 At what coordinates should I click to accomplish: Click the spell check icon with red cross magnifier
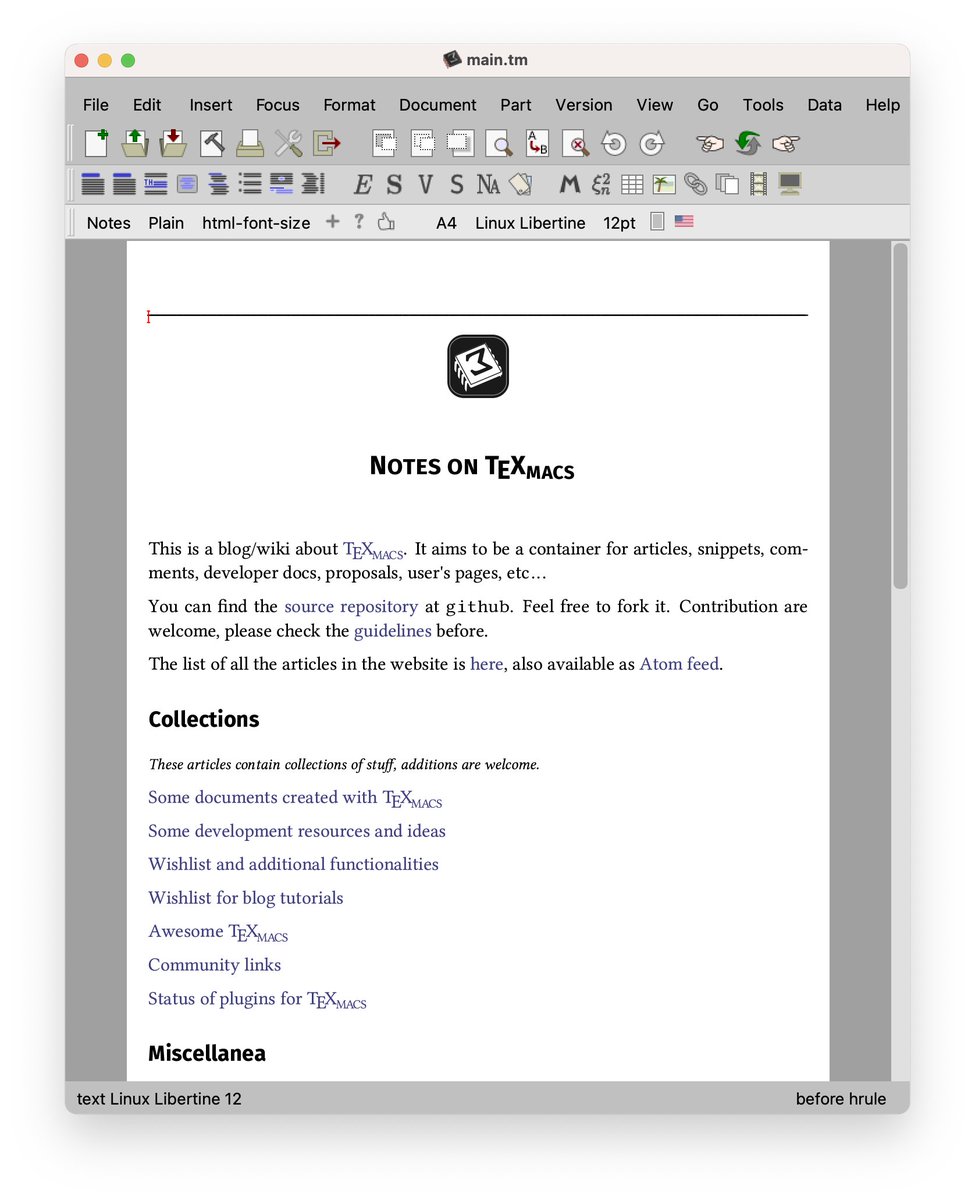(x=575, y=144)
